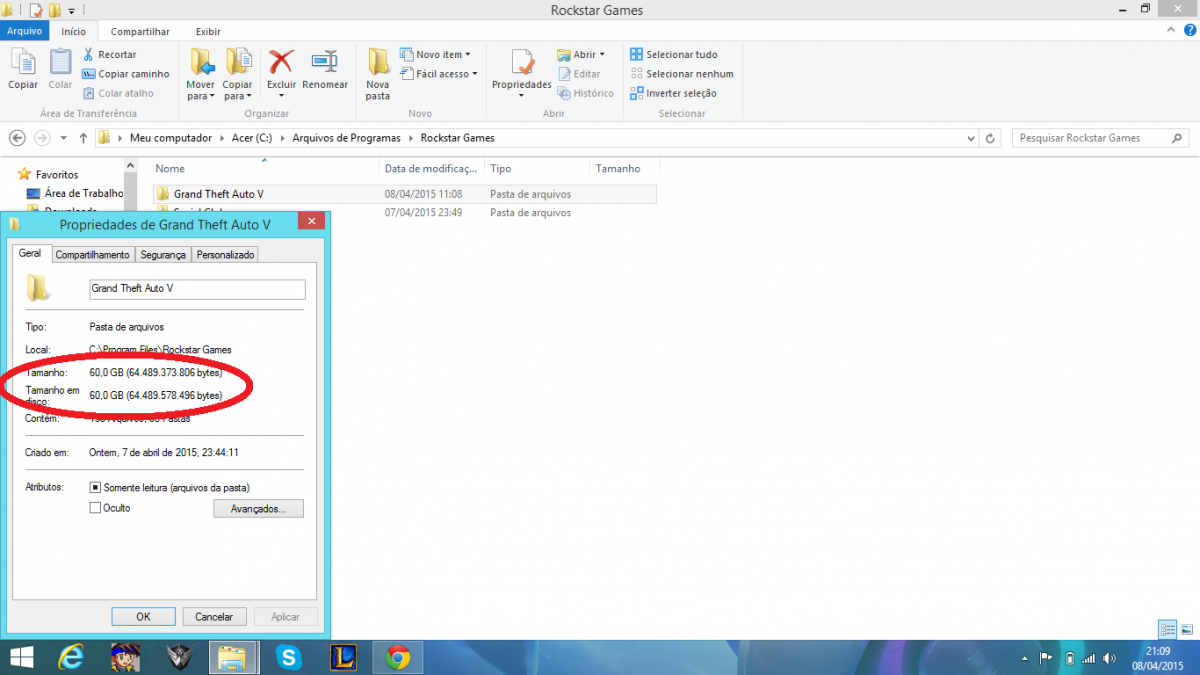
Task: Go up one folder level arrow
Action: coord(83,138)
